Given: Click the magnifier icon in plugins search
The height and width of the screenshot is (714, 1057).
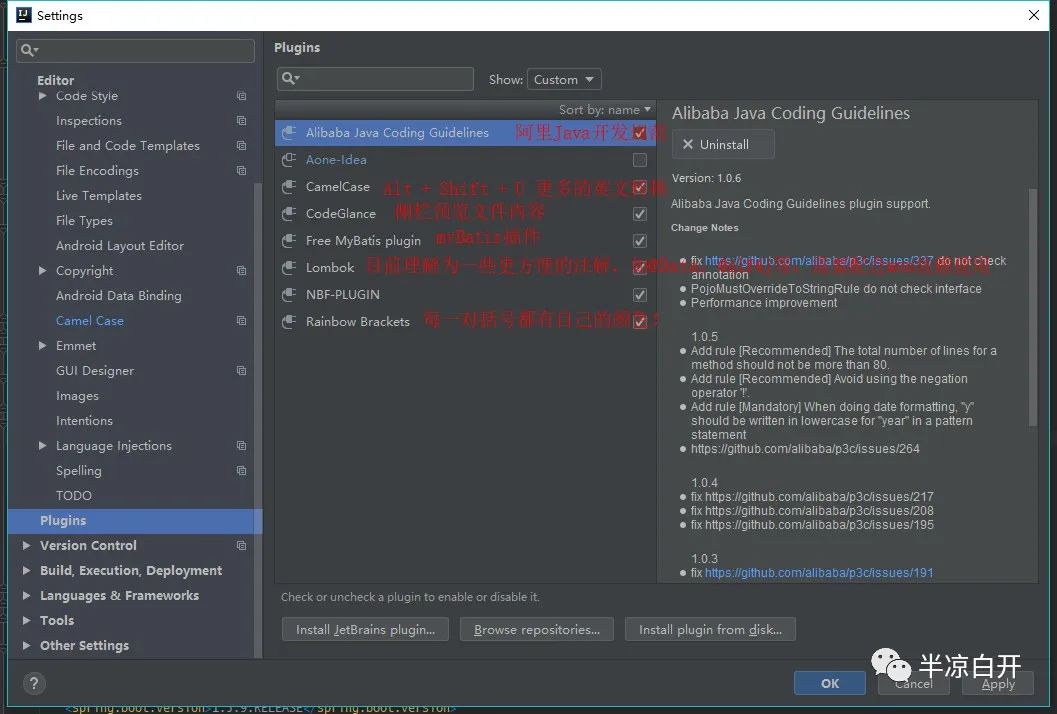Looking at the screenshot, I should [290, 78].
